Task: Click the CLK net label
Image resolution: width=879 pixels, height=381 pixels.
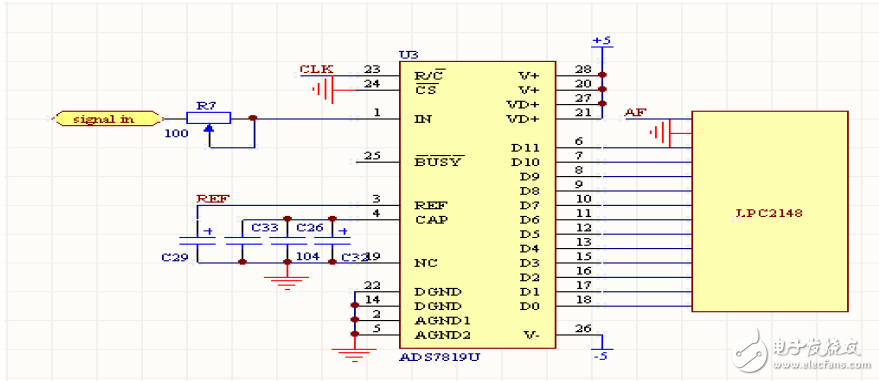Action: point(317,69)
